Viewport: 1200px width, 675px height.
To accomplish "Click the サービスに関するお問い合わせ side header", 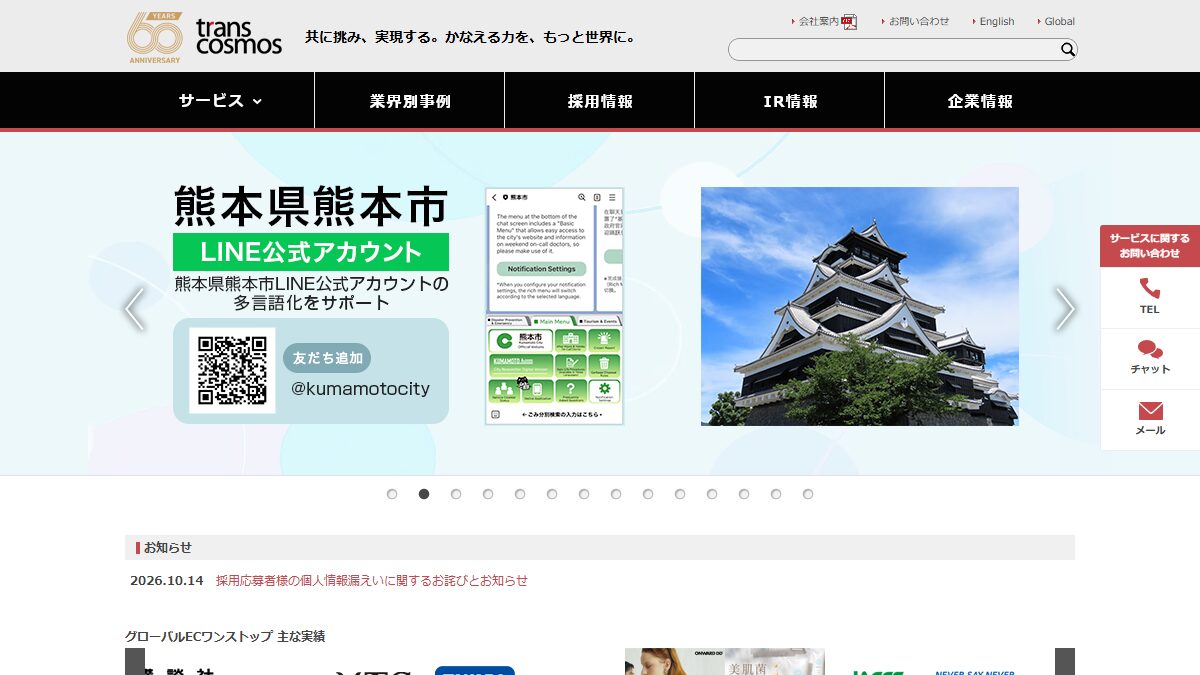I will (1150, 246).
